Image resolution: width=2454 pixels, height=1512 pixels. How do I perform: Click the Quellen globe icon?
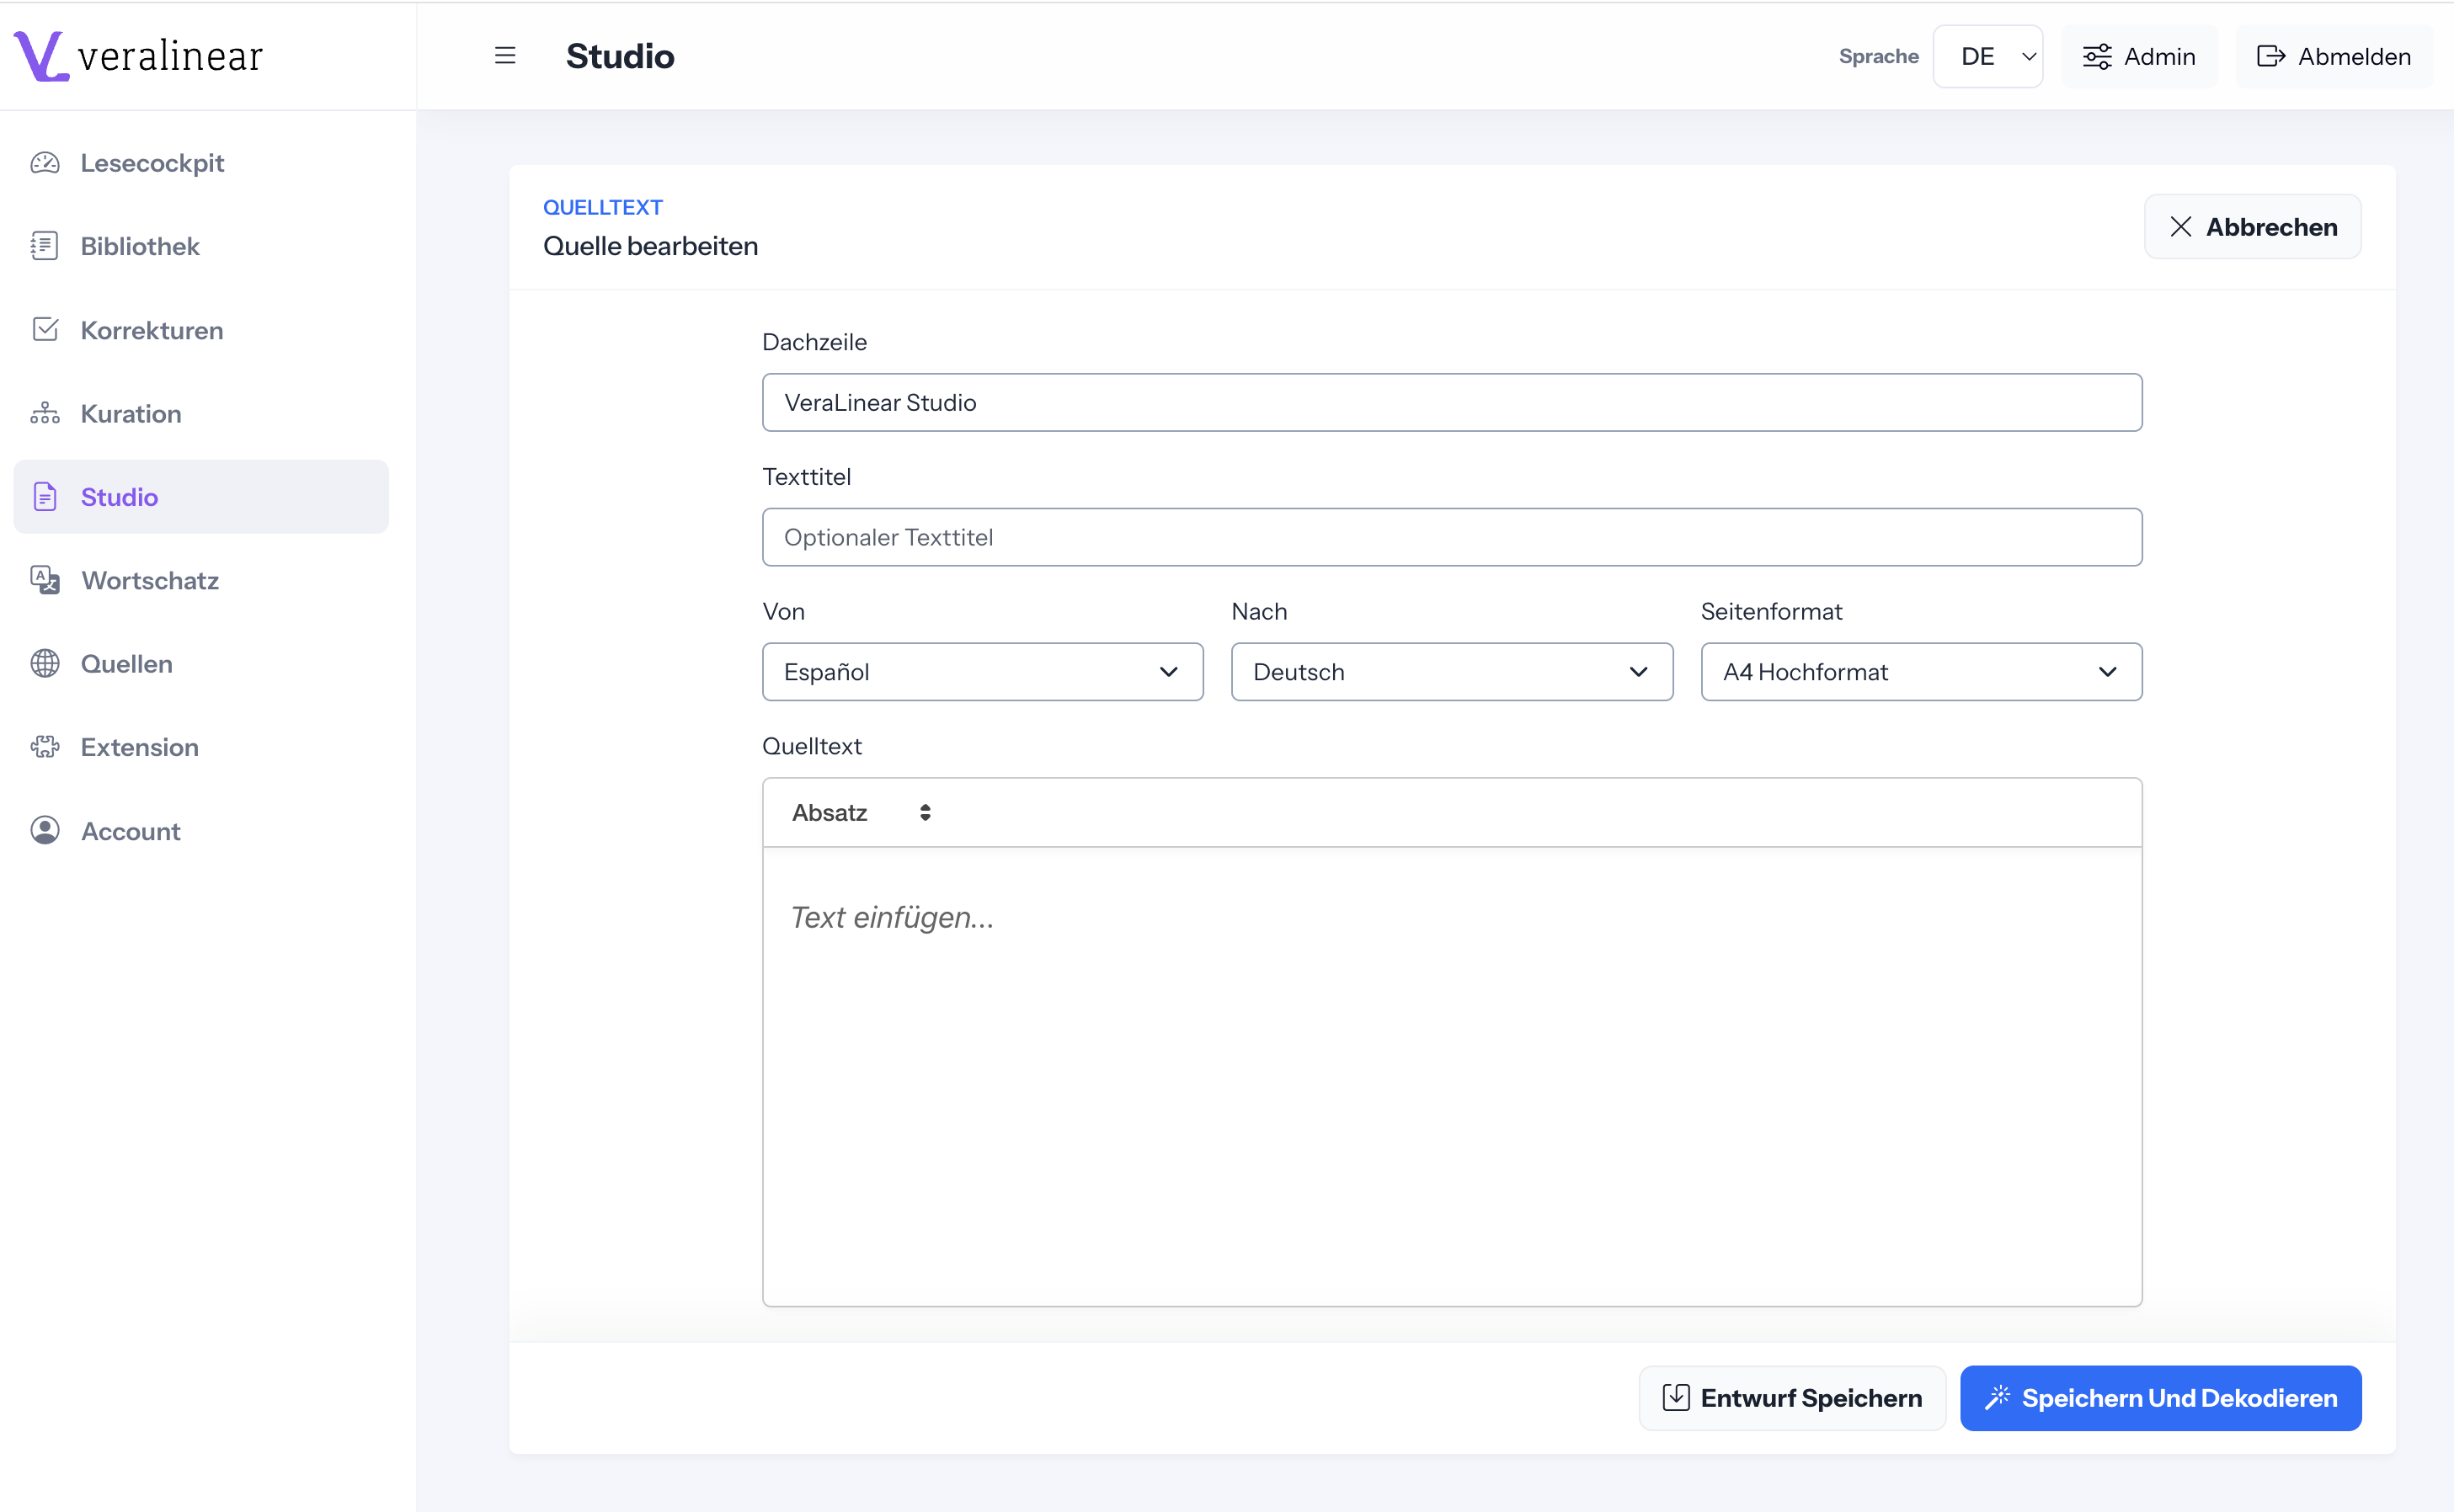(x=45, y=664)
